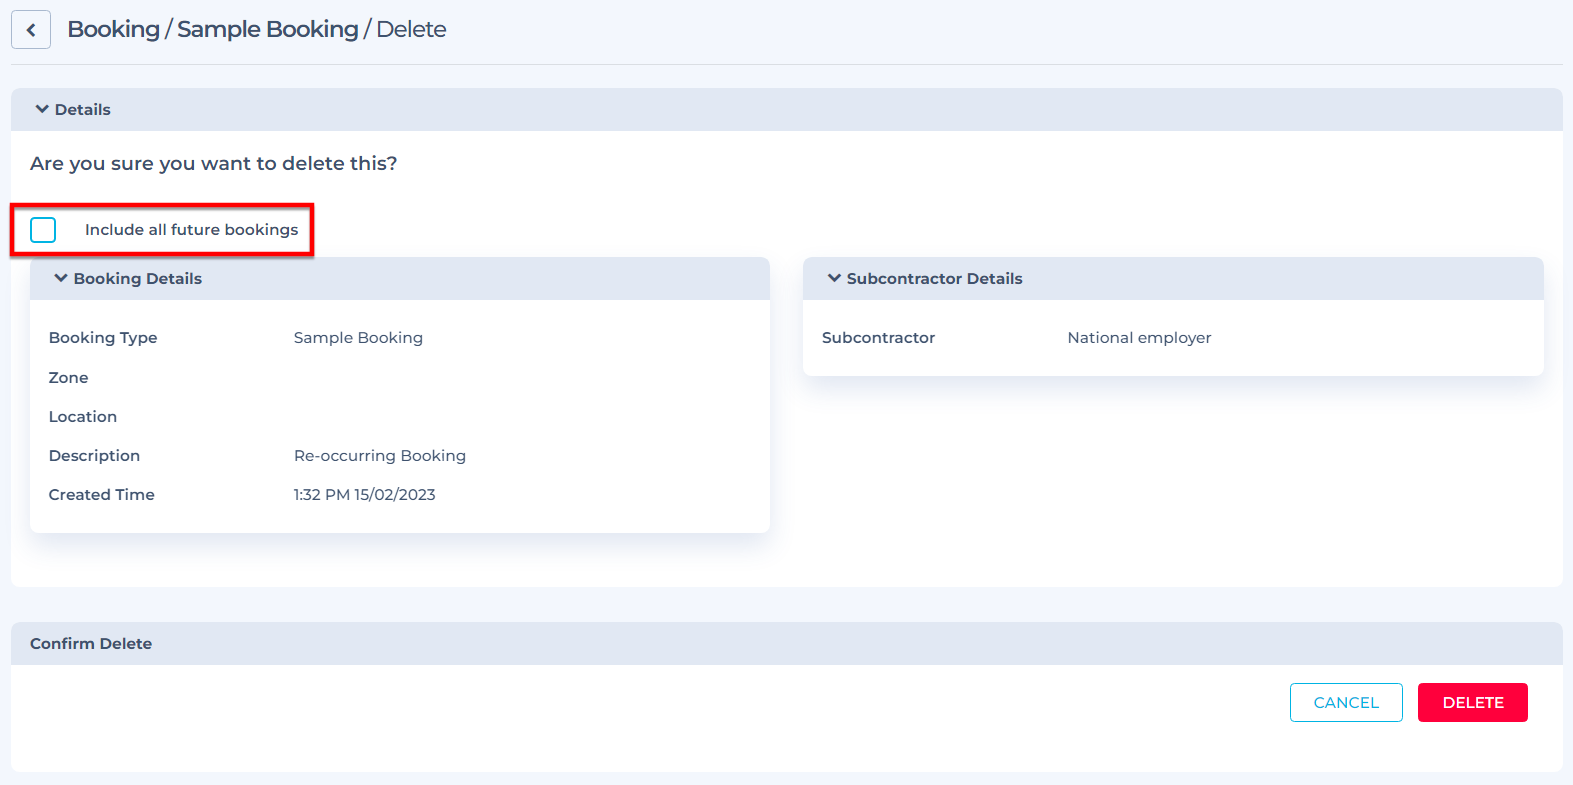
Task: Click the Booking Type value 'Sample Booking'
Action: (x=358, y=338)
